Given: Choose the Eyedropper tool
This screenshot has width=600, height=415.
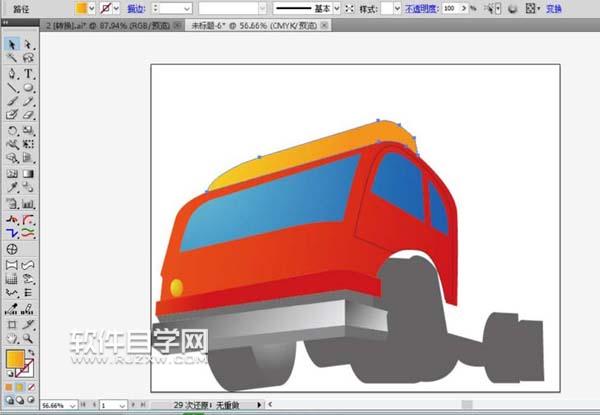Looking at the screenshot, I should click(x=12, y=187).
